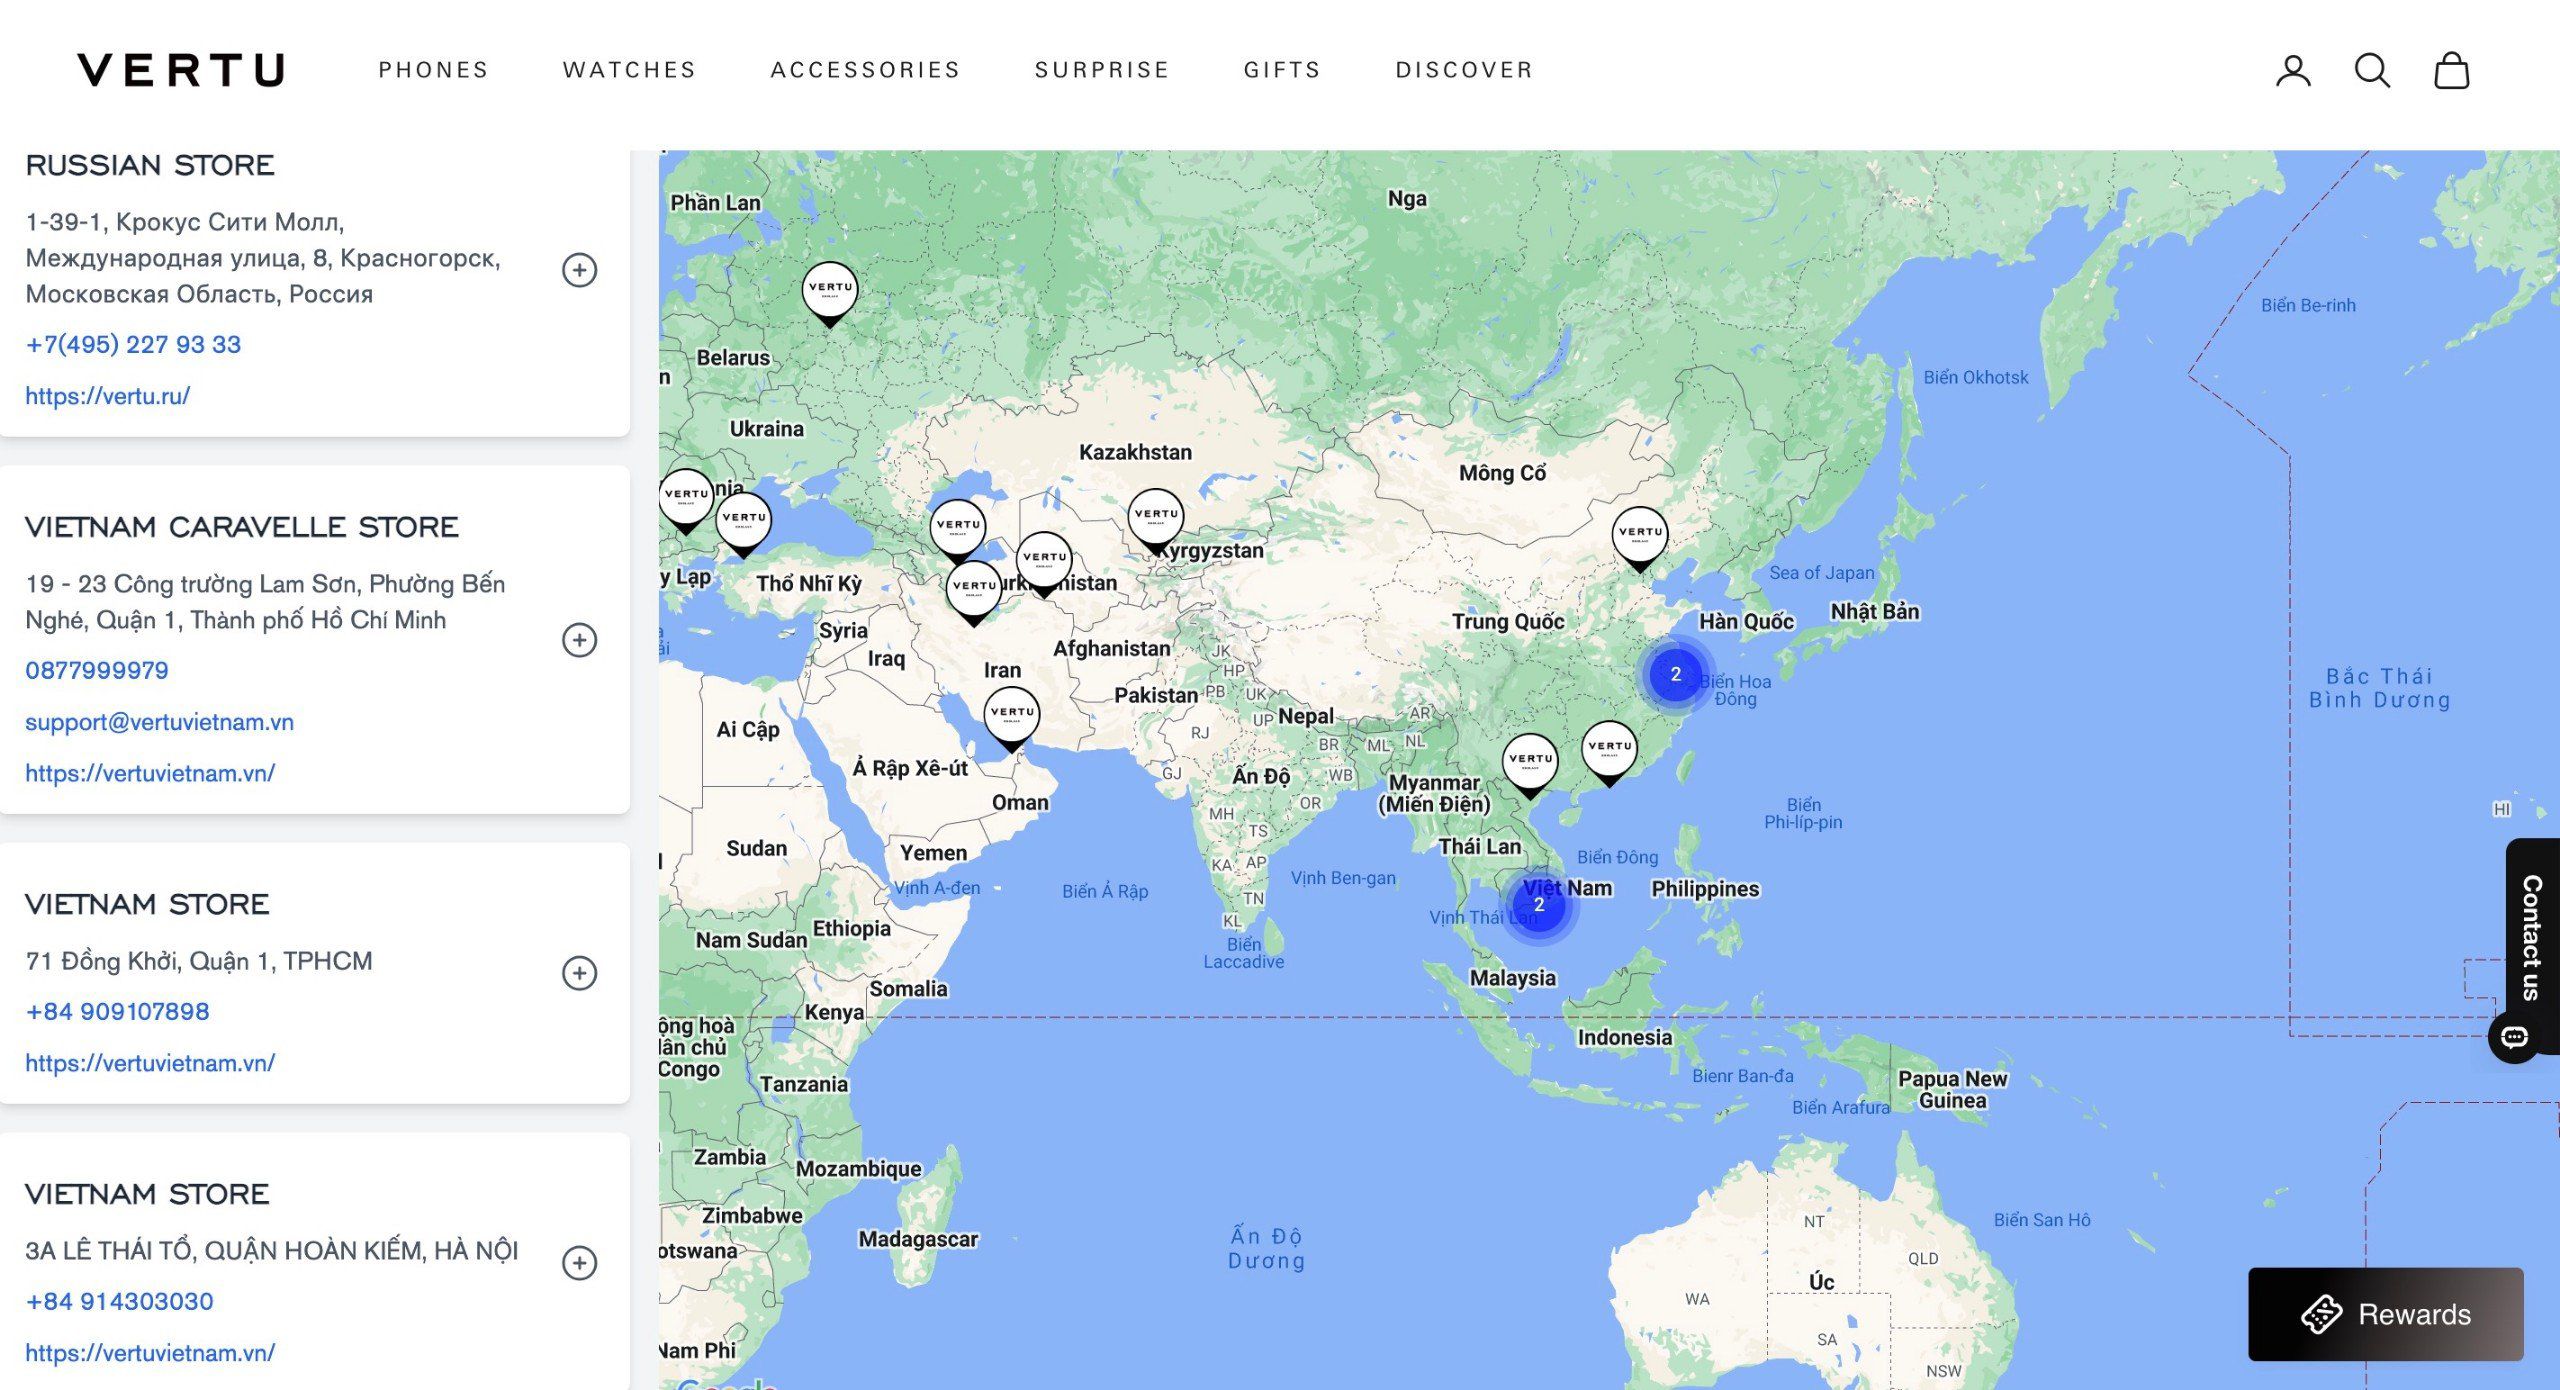The width and height of the screenshot is (2560, 1390).
Task: Select the blue cluster marker over Vietnam
Action: click(1538, 905)
